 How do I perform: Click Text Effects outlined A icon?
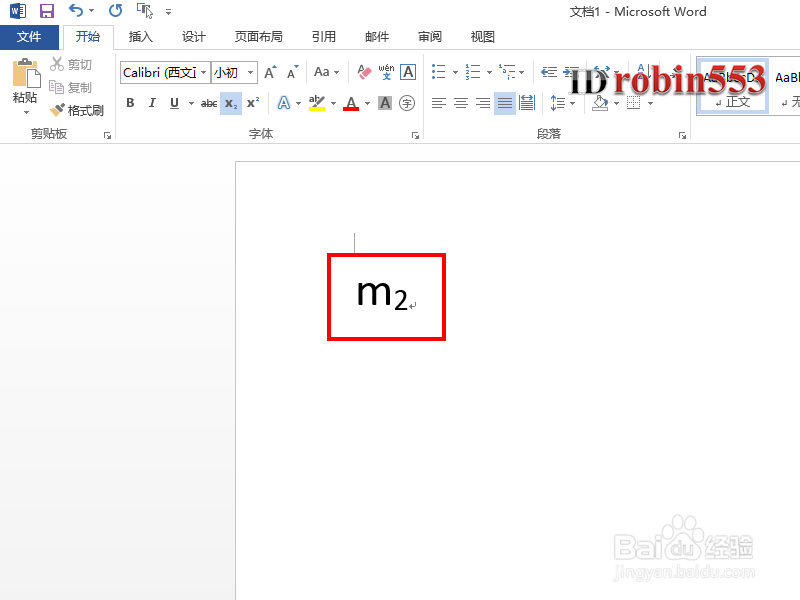click(284, 103)
